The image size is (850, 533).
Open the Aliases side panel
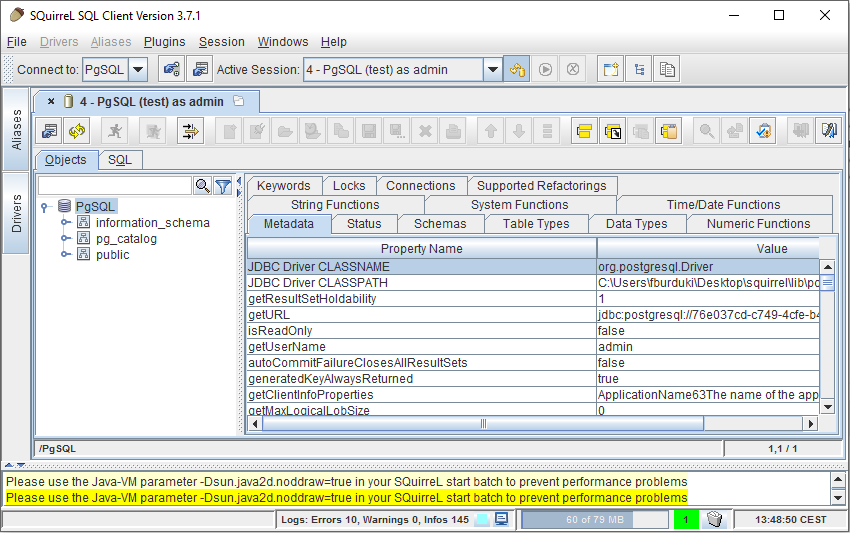point(16,129)
